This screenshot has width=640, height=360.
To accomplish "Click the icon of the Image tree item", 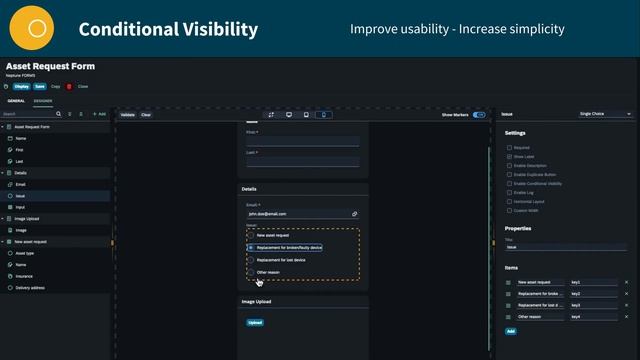I will point(10,230).
